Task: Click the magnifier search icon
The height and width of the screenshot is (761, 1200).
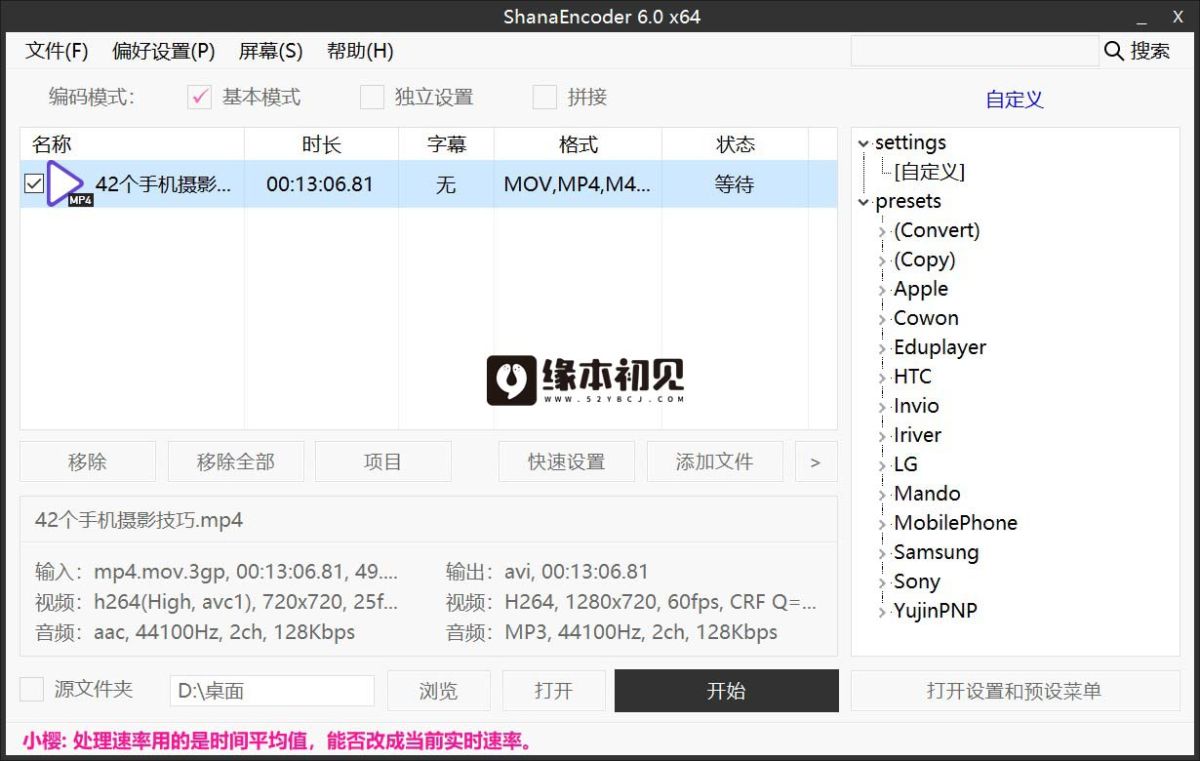Action: (x=1114, y=51)
